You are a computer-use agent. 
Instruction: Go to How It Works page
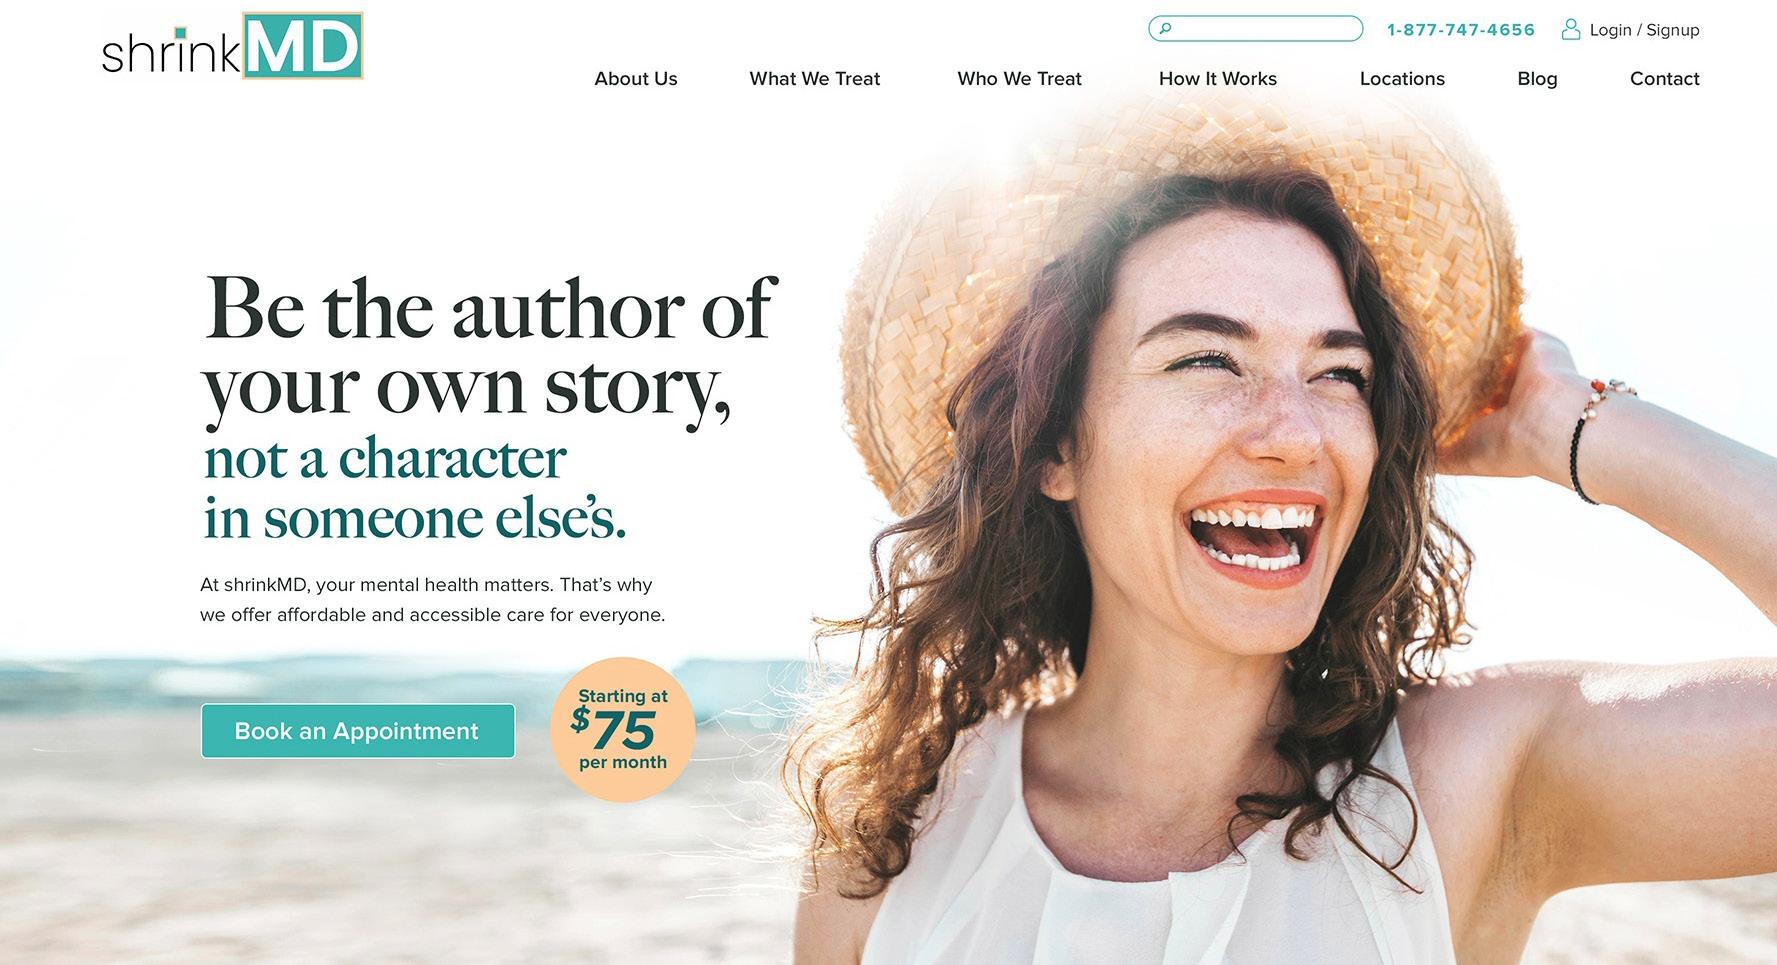(1218, 79)
